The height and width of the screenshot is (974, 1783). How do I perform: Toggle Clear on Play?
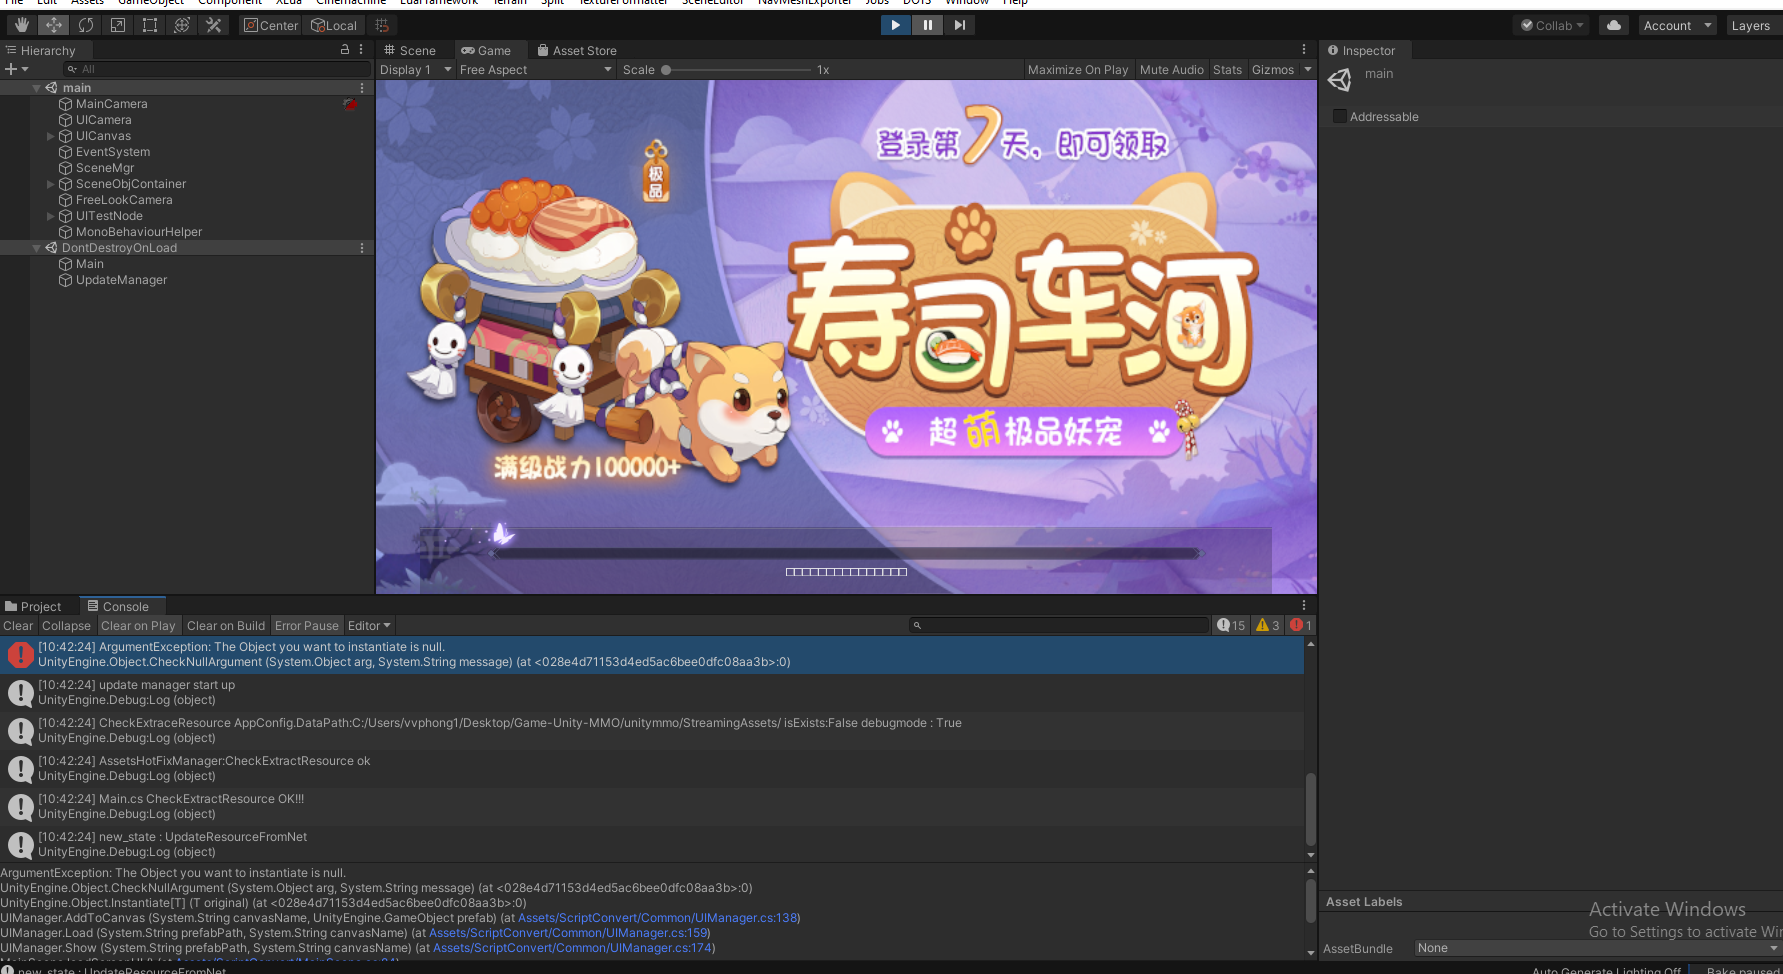pos(138,625)
